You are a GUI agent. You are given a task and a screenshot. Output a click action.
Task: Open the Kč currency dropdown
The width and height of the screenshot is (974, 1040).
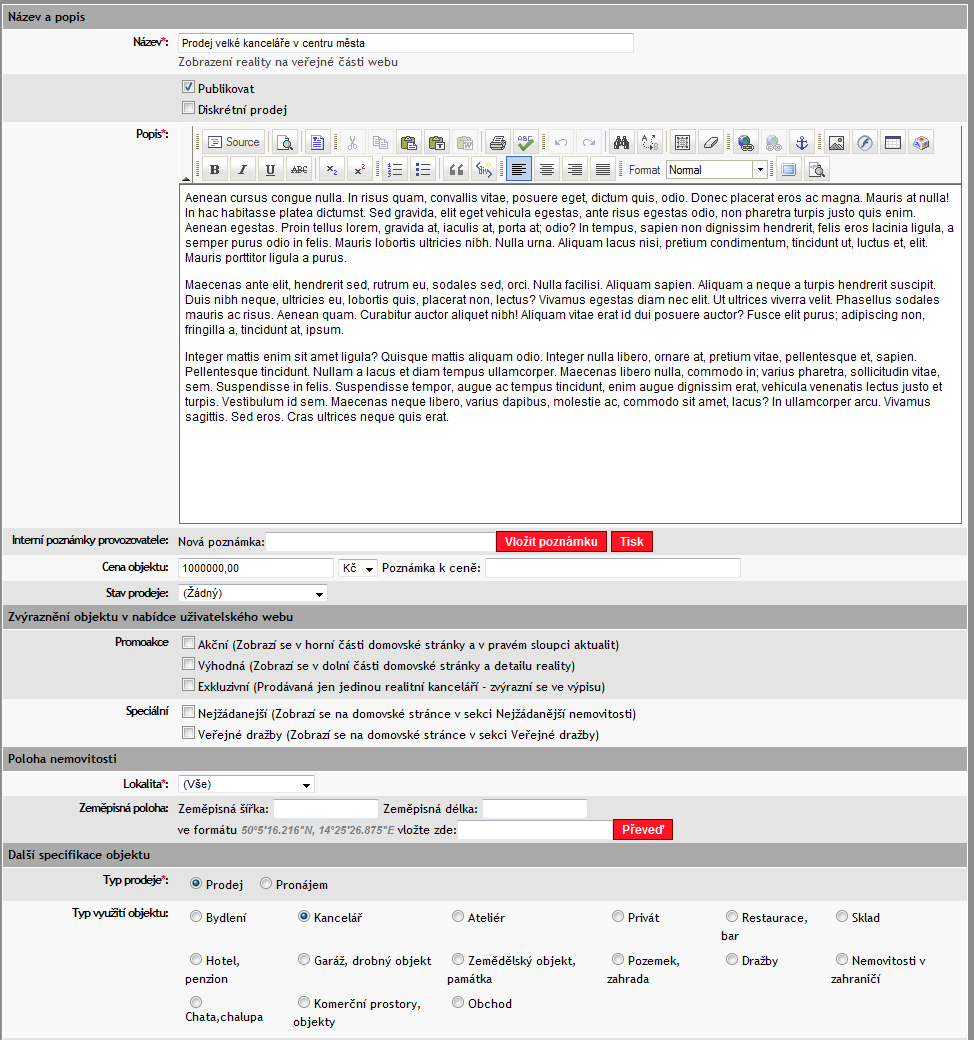358,568
